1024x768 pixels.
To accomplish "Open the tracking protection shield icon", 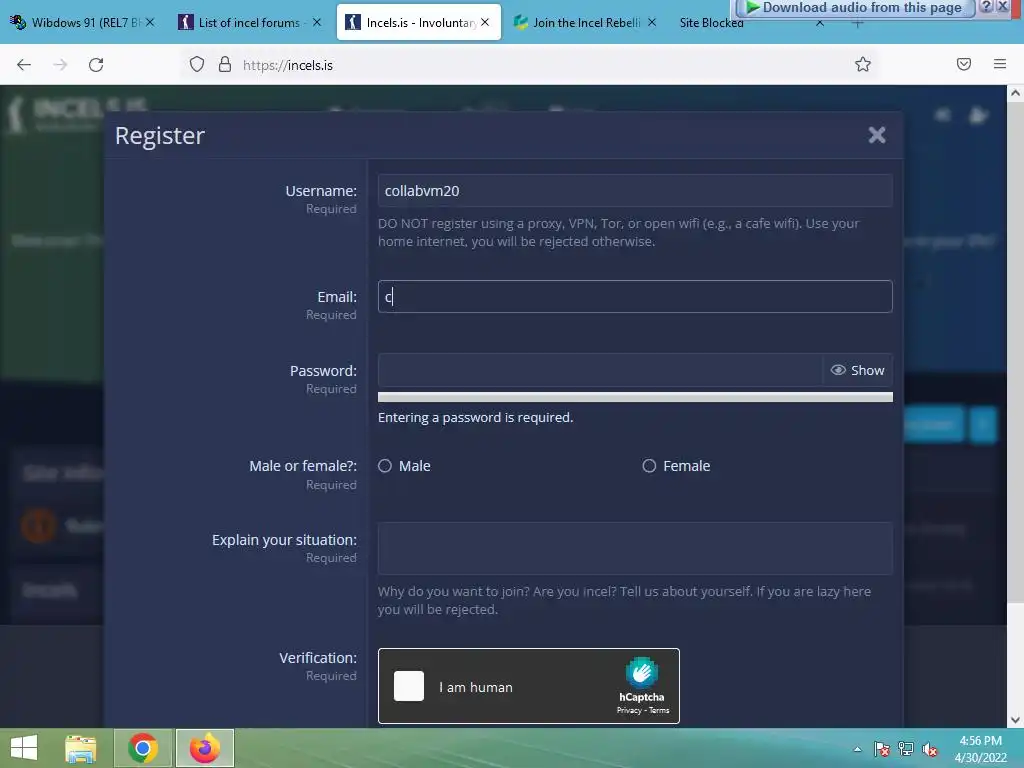I will (x=197, y=65).
